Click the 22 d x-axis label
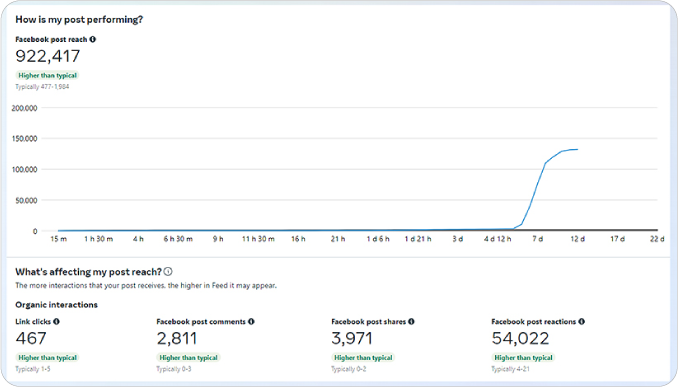This screenshot has width=678, height=387. pyautogui.click(x=657, y=239)
